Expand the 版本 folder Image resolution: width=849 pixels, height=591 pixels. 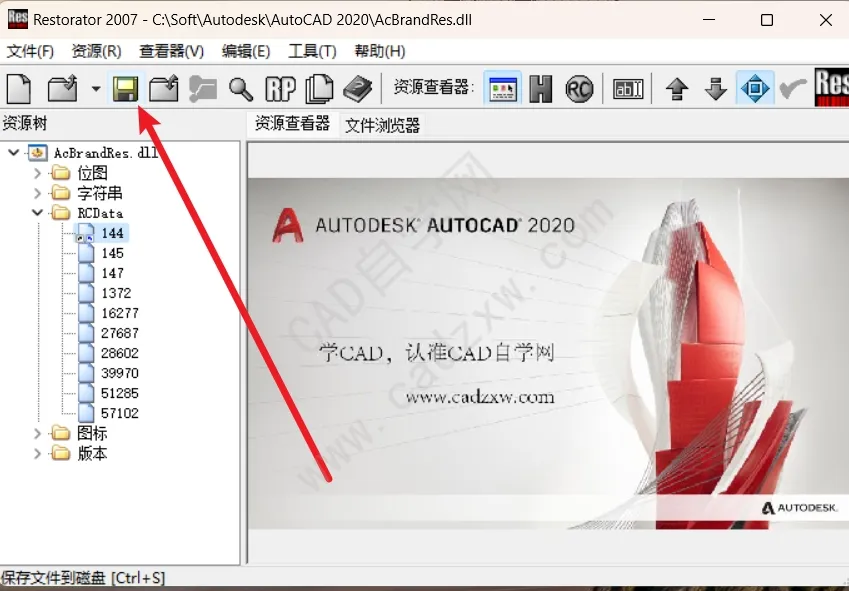(37, 453)
